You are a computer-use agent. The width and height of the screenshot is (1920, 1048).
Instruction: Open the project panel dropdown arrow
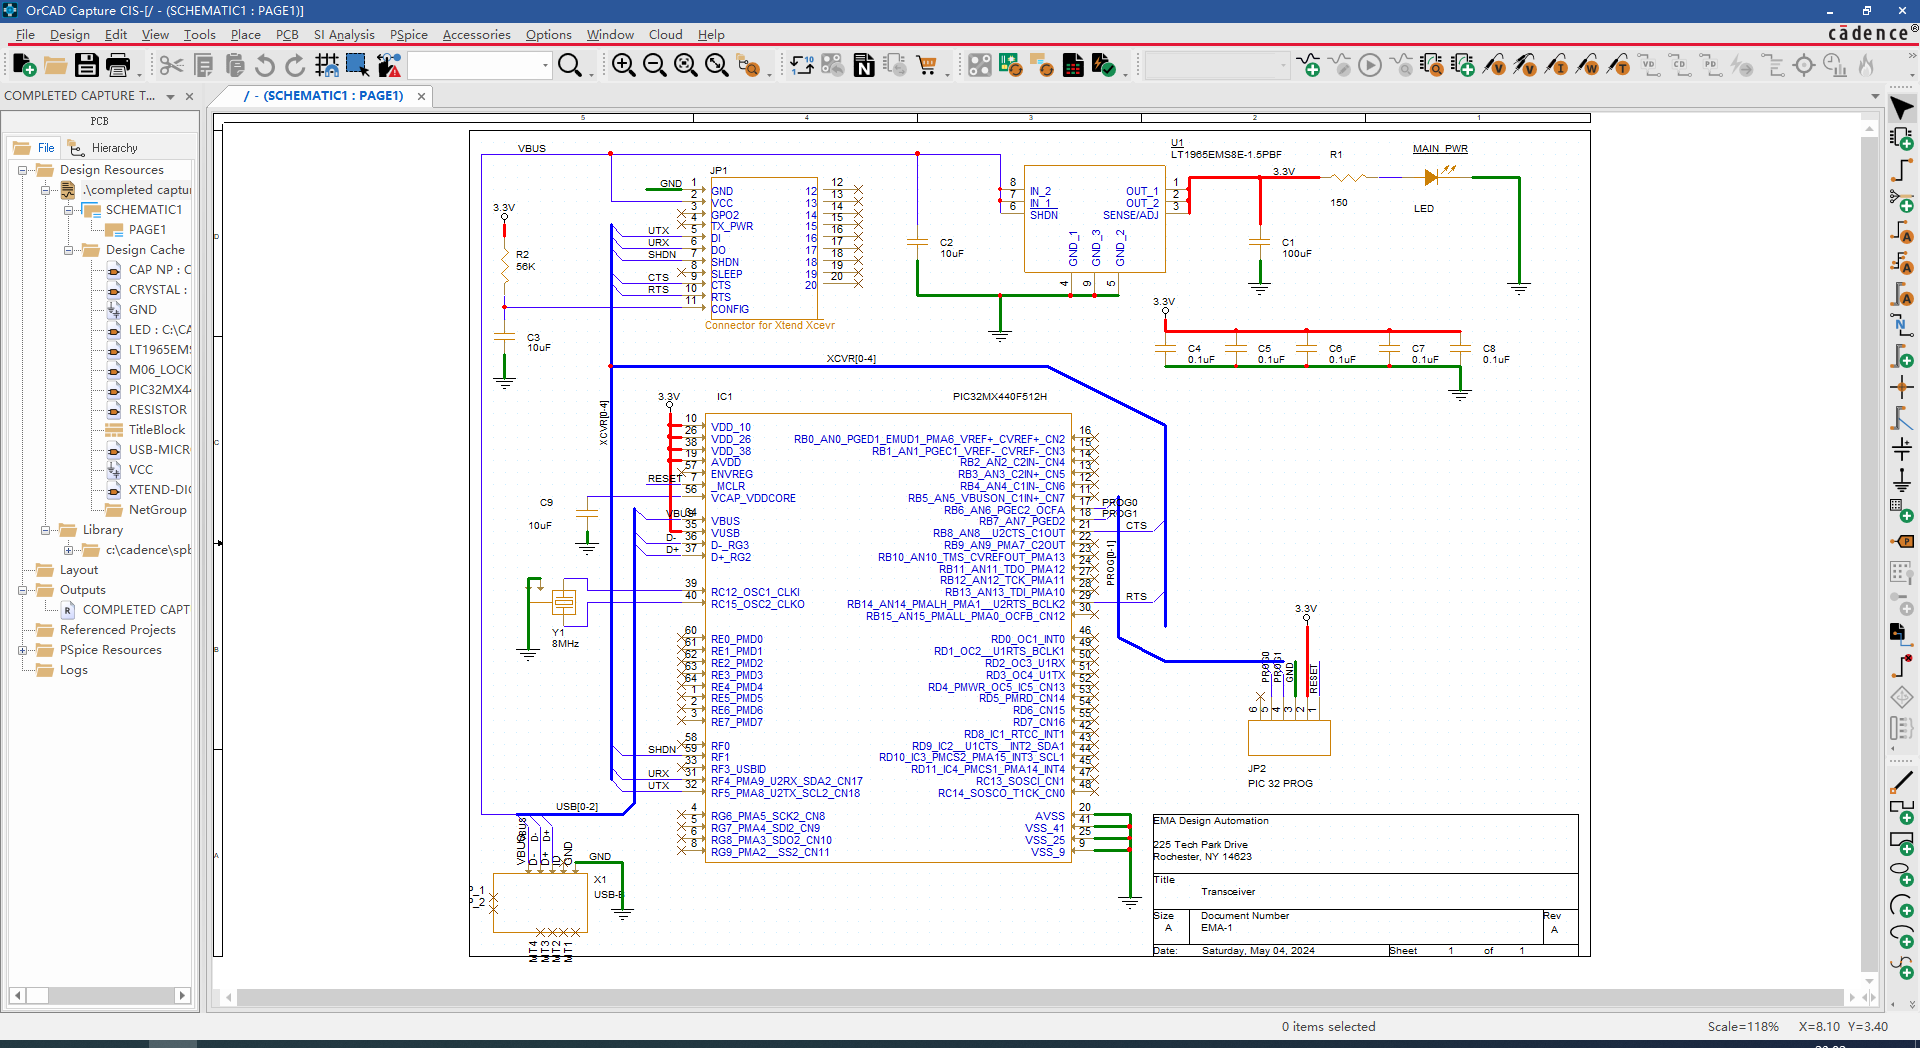[170, 96]
